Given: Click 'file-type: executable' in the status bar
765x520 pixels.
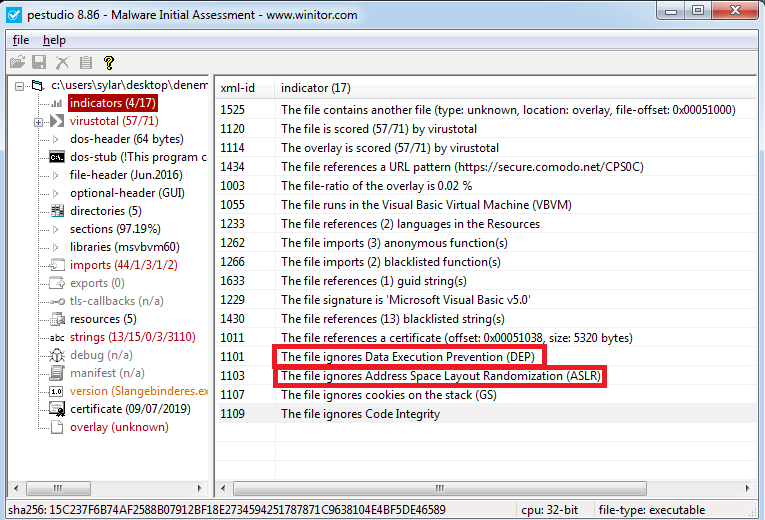Looking at the screenshot, I should 652,510.
